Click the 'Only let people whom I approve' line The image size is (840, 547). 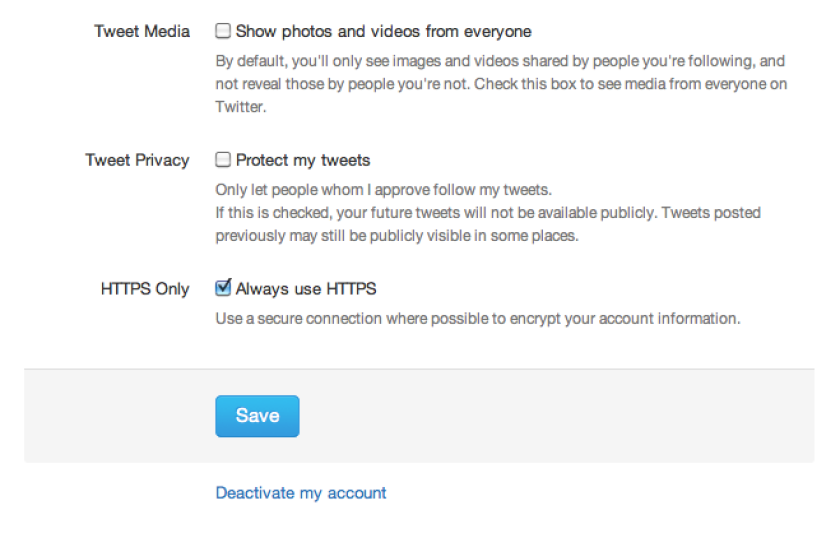tap(384, 190)
